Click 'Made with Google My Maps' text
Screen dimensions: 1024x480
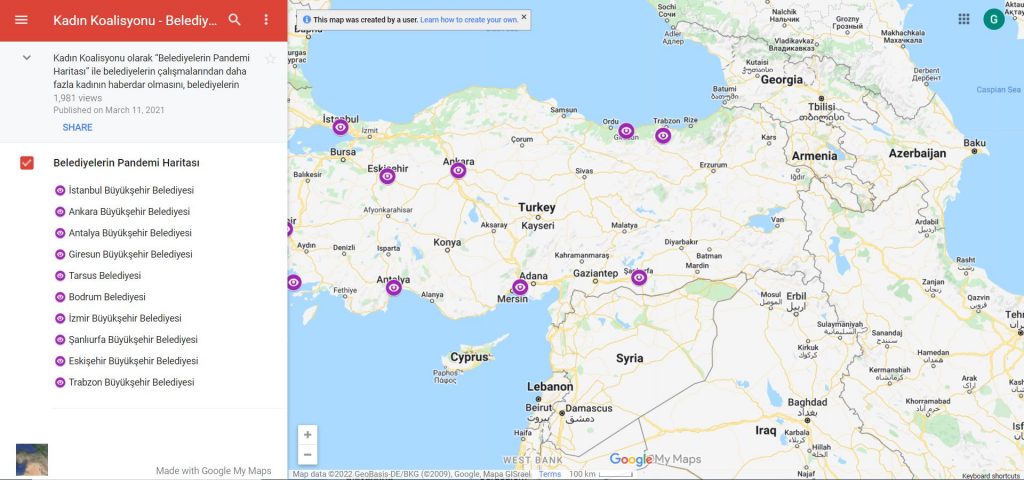pos(214,471)
